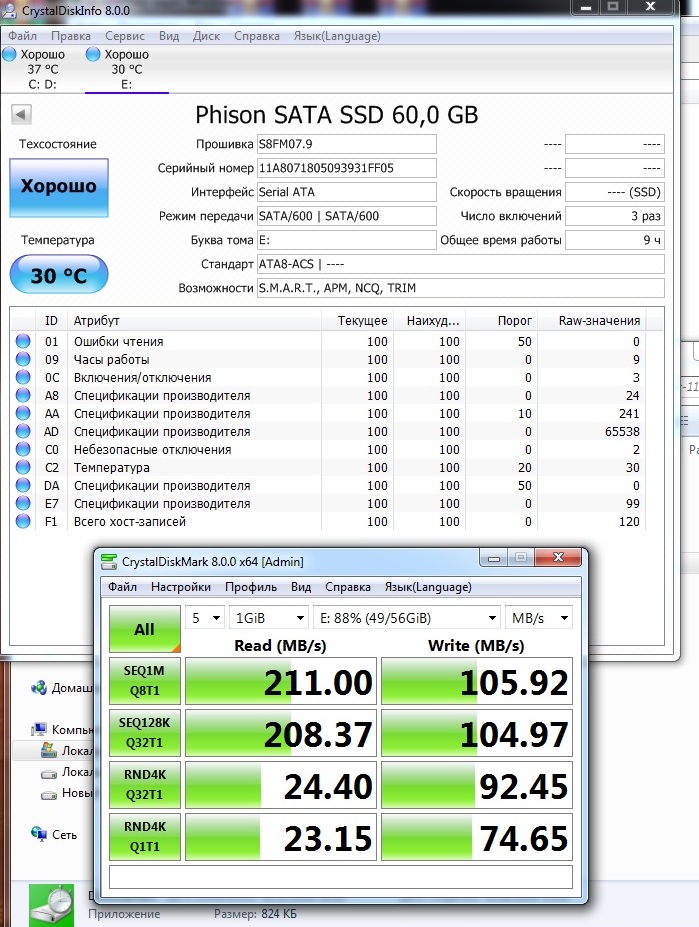Click status circle of attribute 0C Включения/отключения
The height and width of the screenshot is (927, 699).
coord(23,377)
